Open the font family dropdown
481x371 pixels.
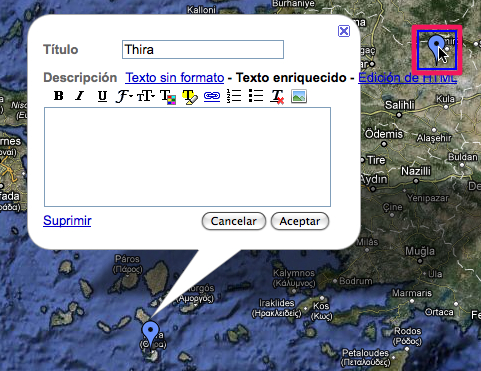point(124,97)
